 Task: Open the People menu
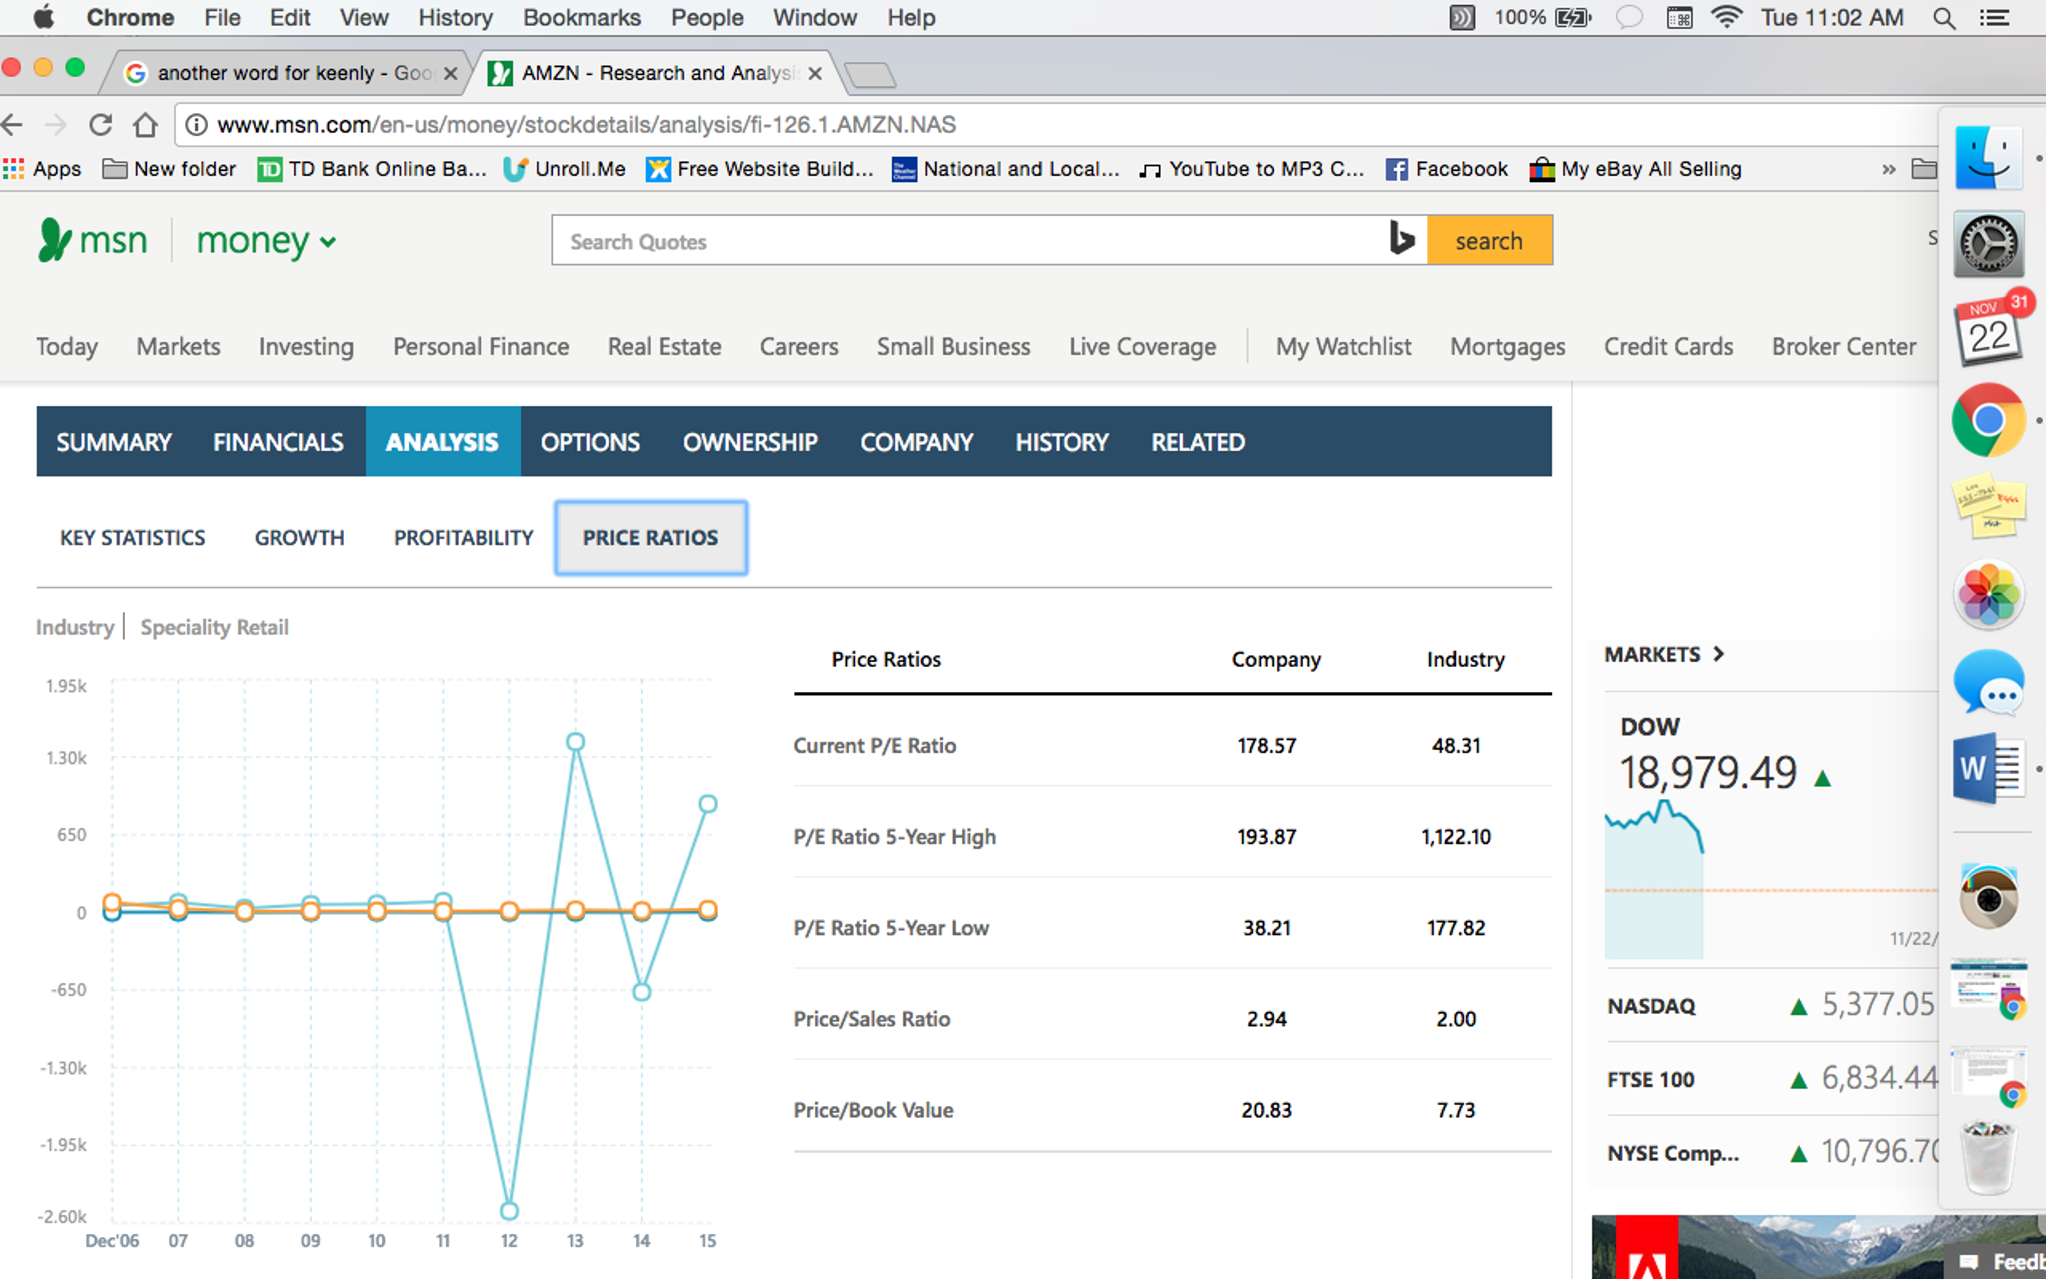[707, 17]
